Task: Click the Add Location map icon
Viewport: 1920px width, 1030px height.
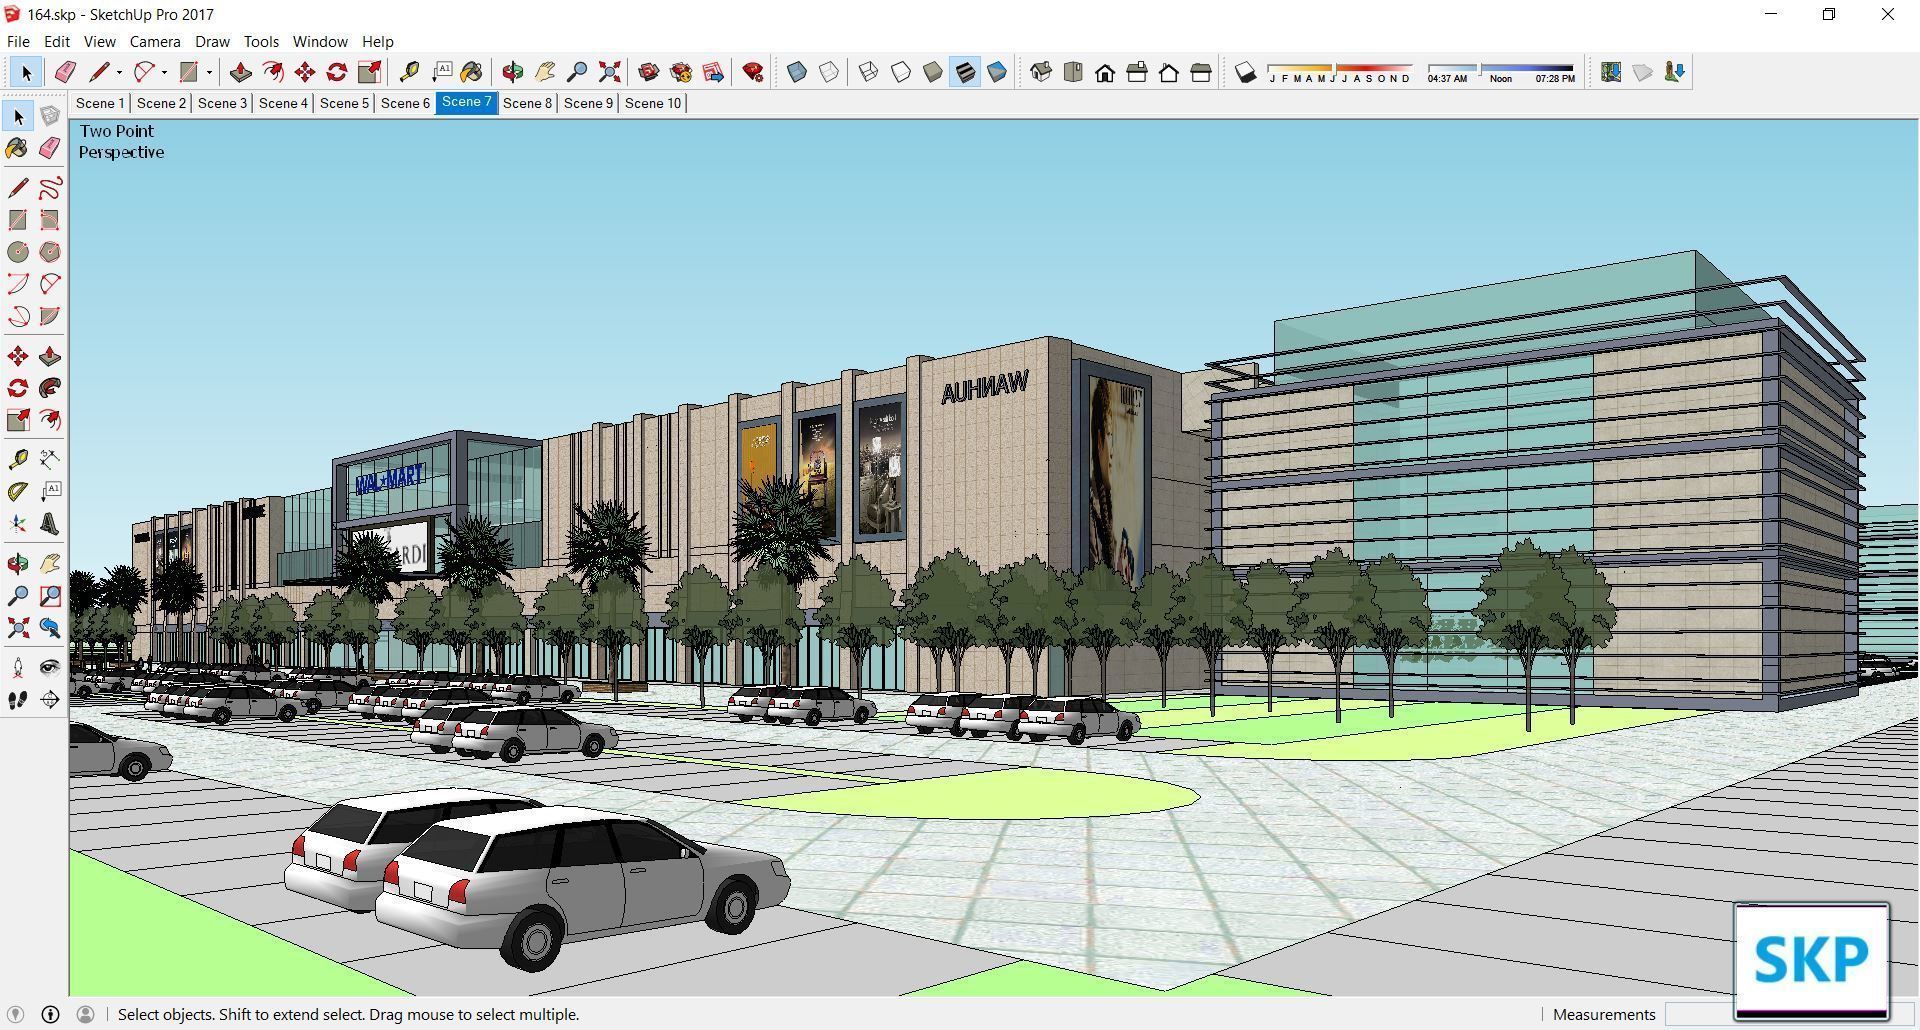Action: point(1611,72)
